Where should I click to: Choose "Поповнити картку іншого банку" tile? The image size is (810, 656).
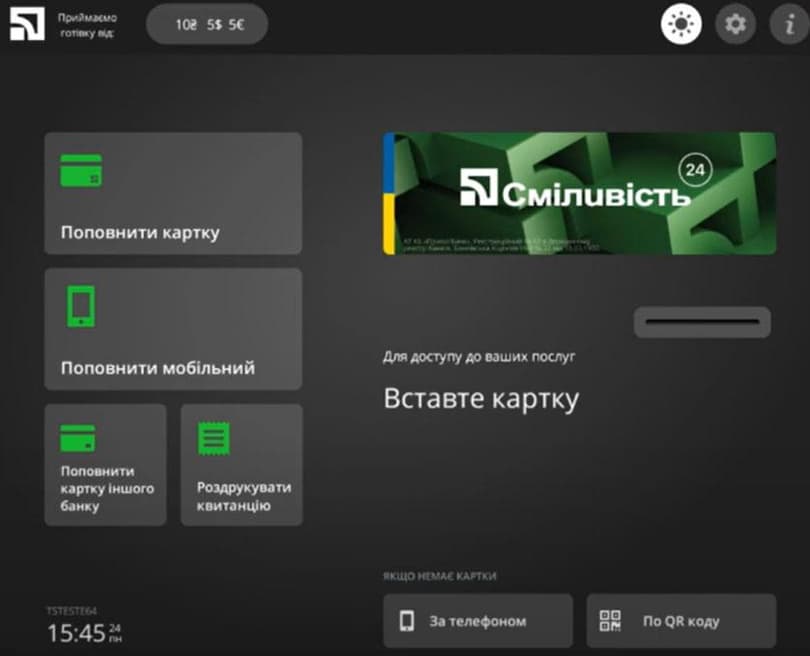(105, 465)
